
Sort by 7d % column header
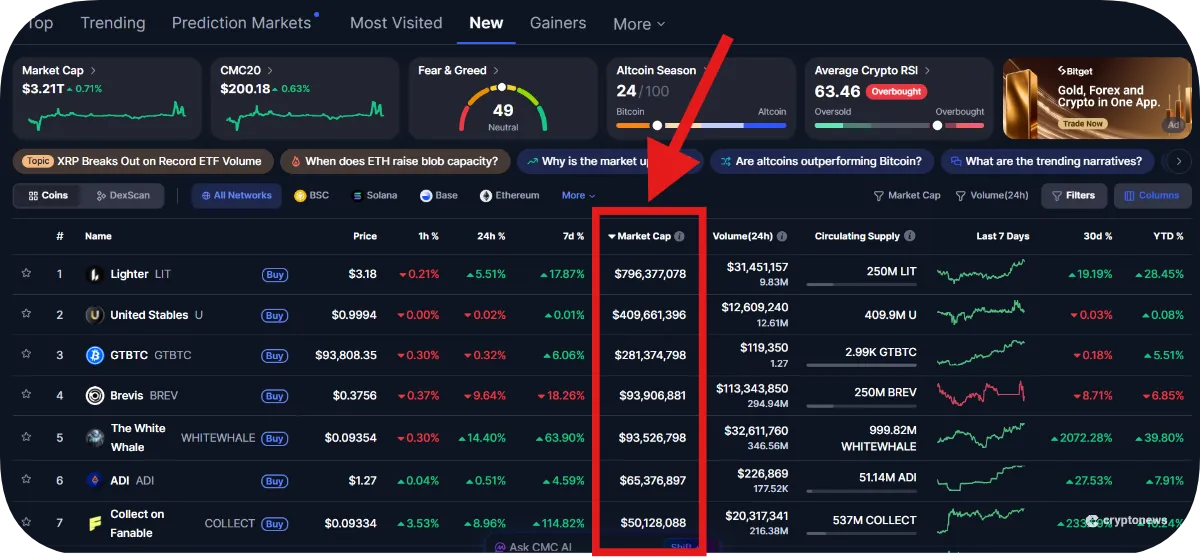pos(572,237)
